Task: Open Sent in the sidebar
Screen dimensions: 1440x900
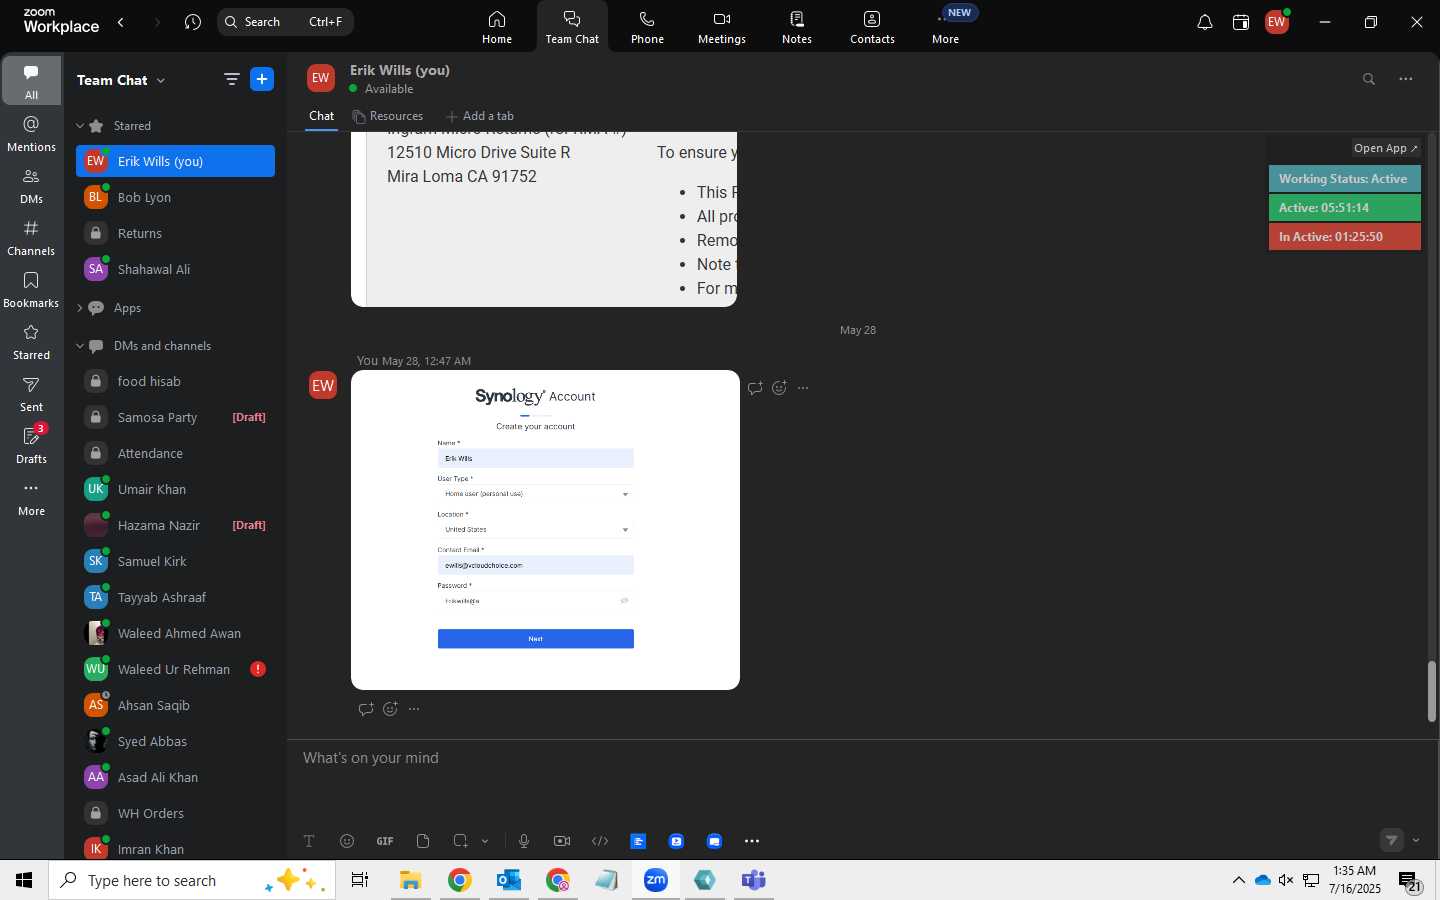Action: tap(31, 394)
